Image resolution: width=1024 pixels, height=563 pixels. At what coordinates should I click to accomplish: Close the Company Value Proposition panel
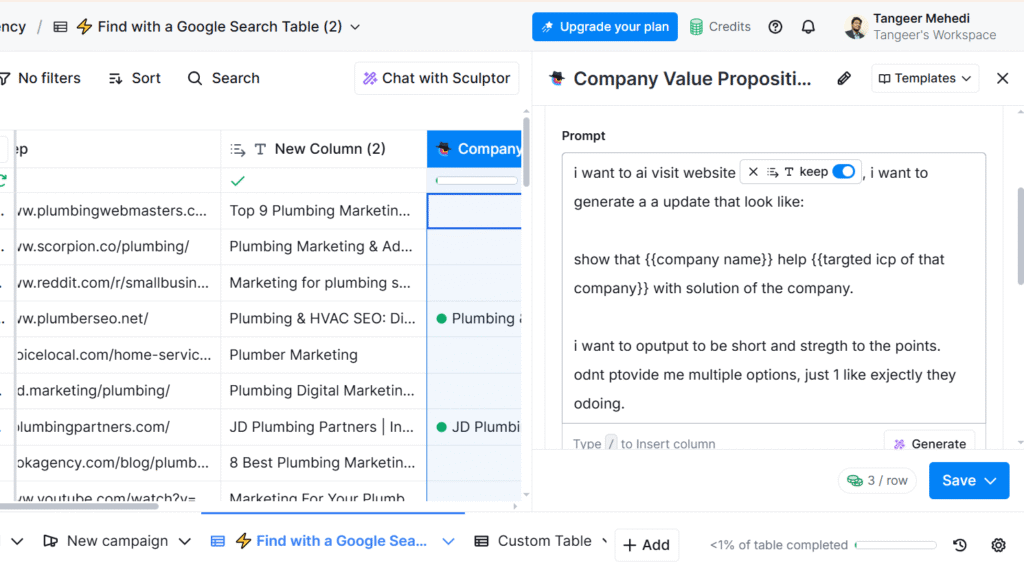(1002, 78)
